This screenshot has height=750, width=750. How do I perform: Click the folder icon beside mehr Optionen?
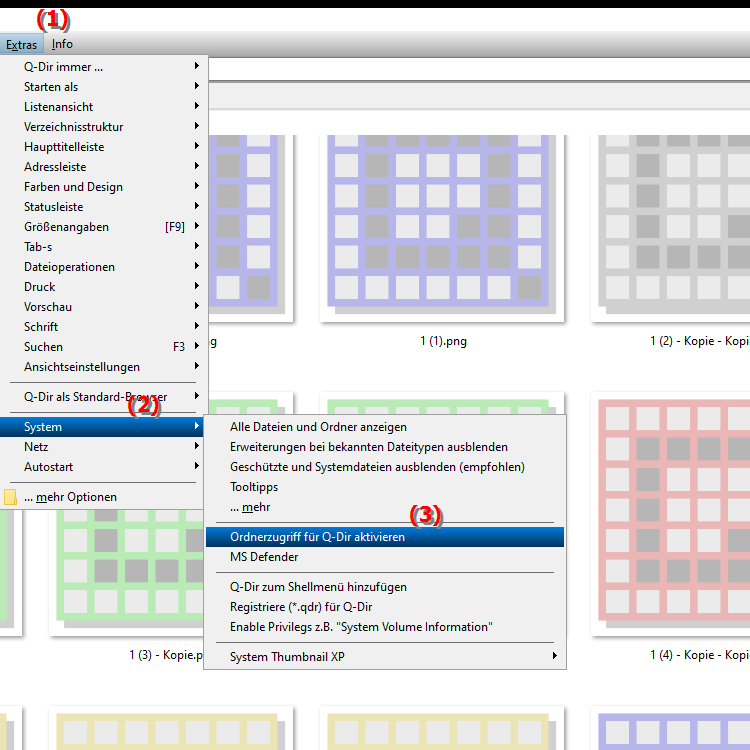(11, 497)
